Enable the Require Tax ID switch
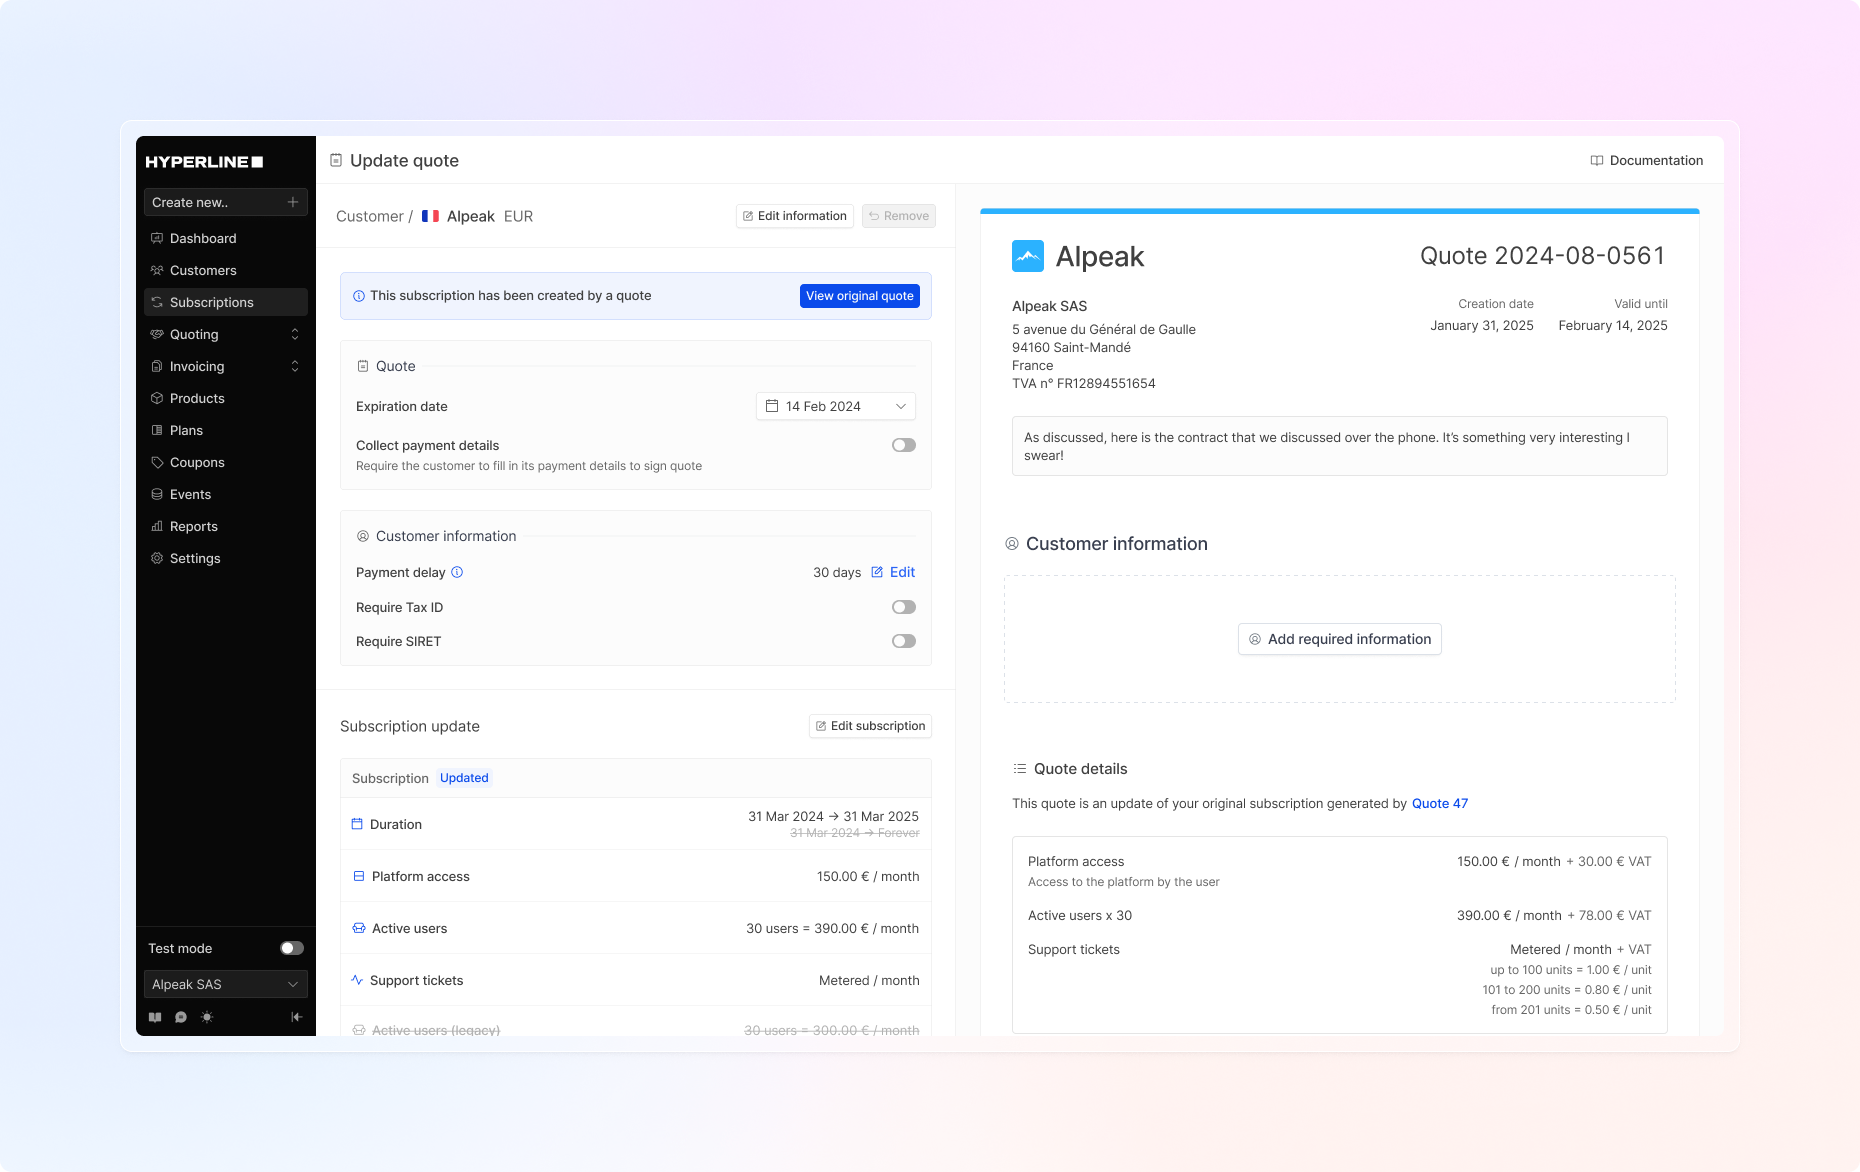 coord(904,607)
